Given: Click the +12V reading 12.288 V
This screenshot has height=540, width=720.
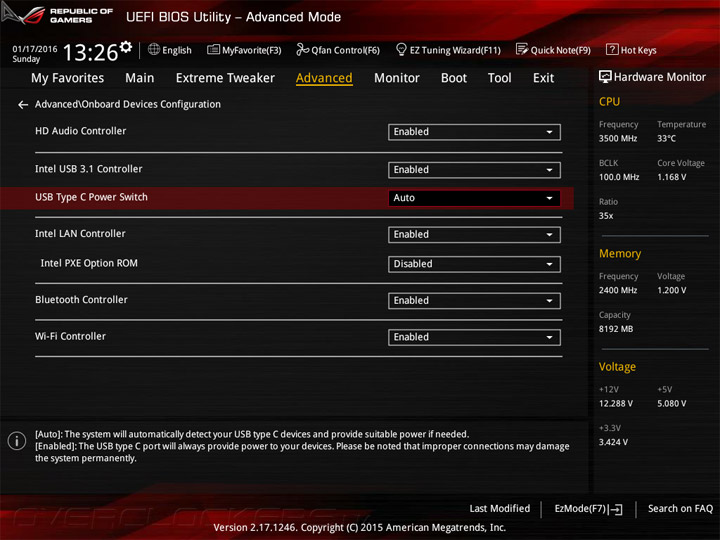Looking at the screenshot, I should pos(616,404).
